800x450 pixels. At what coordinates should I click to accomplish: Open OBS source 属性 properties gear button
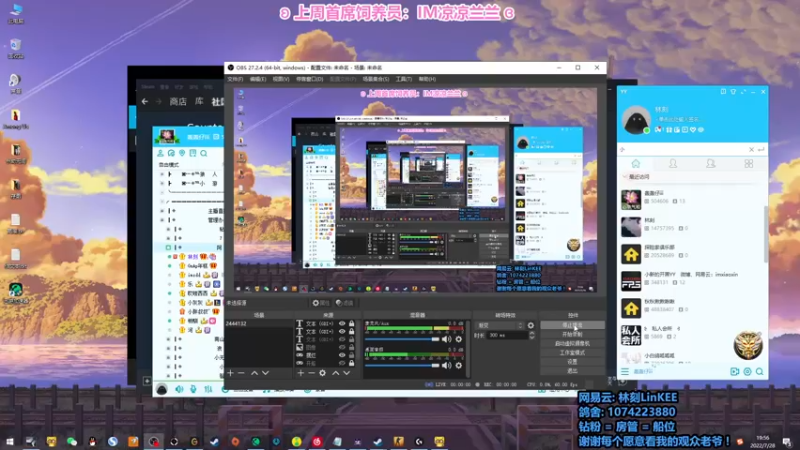pyautogui.click(x=321, y=303)
